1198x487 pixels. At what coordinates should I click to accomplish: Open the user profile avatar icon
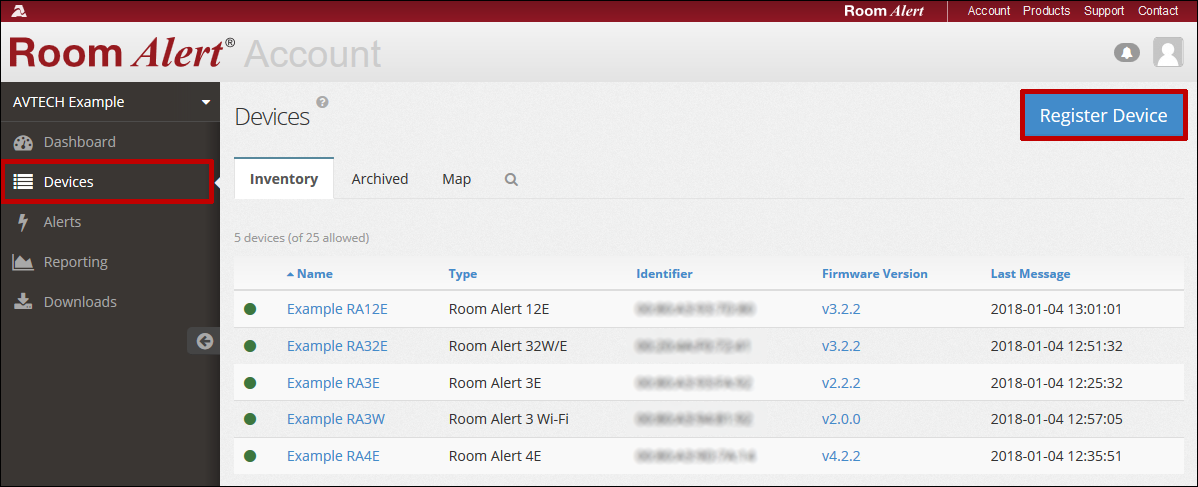point(1168,52)
